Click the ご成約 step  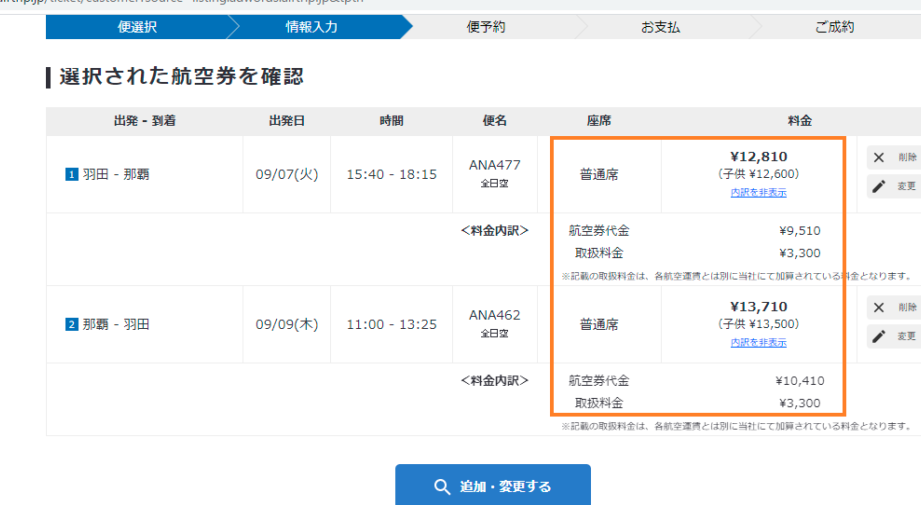[x=834, y=27]
